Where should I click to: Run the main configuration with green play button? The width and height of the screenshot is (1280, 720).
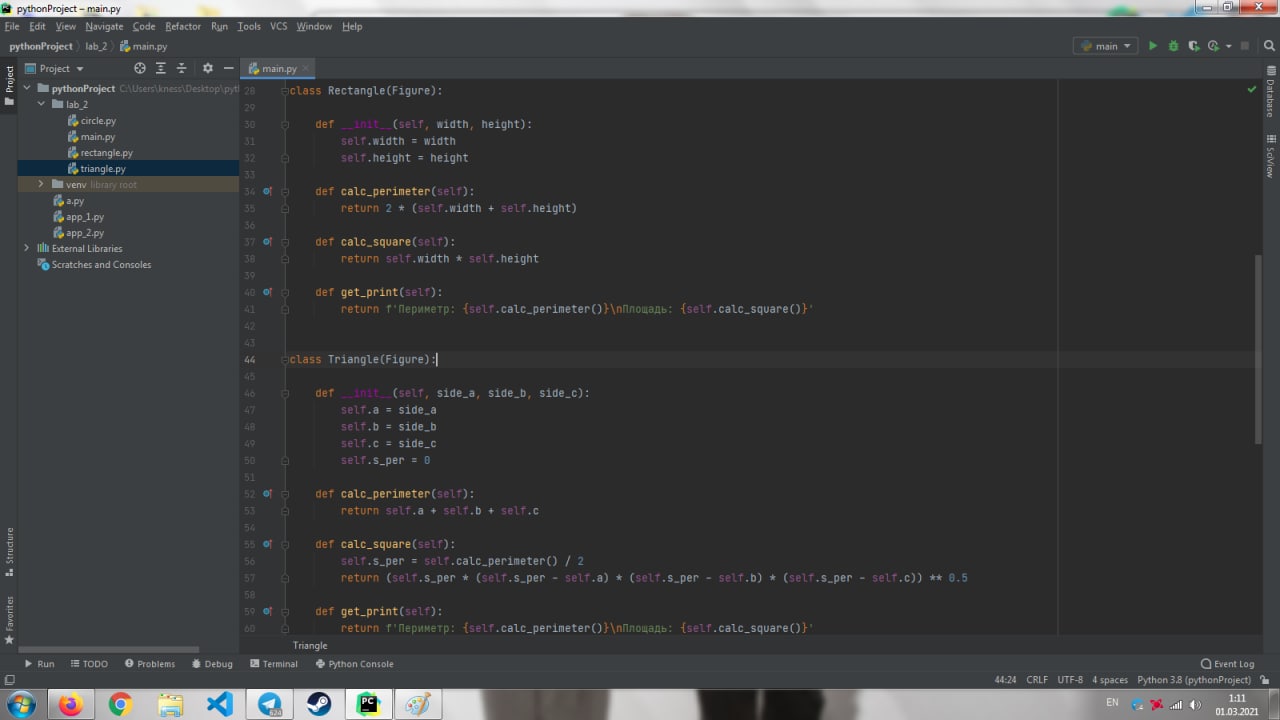(x=1153, y=46)
